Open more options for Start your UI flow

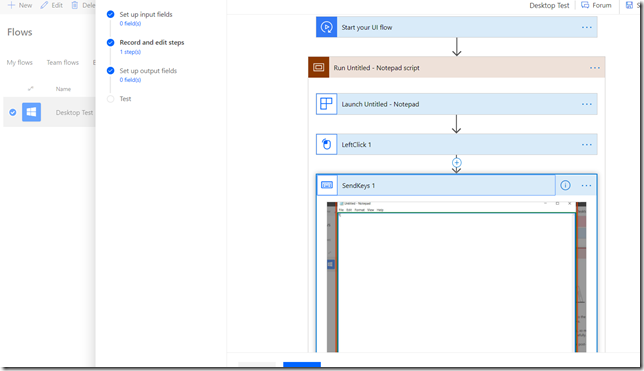click(x=586, y=27)
